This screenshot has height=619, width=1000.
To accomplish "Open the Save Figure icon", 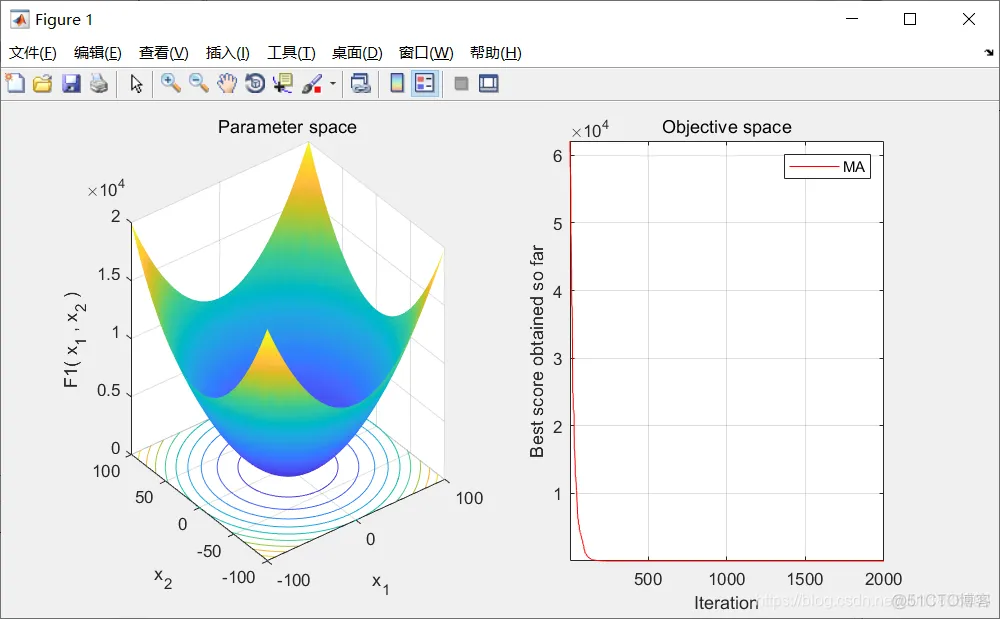I will [x=70, y=83].
